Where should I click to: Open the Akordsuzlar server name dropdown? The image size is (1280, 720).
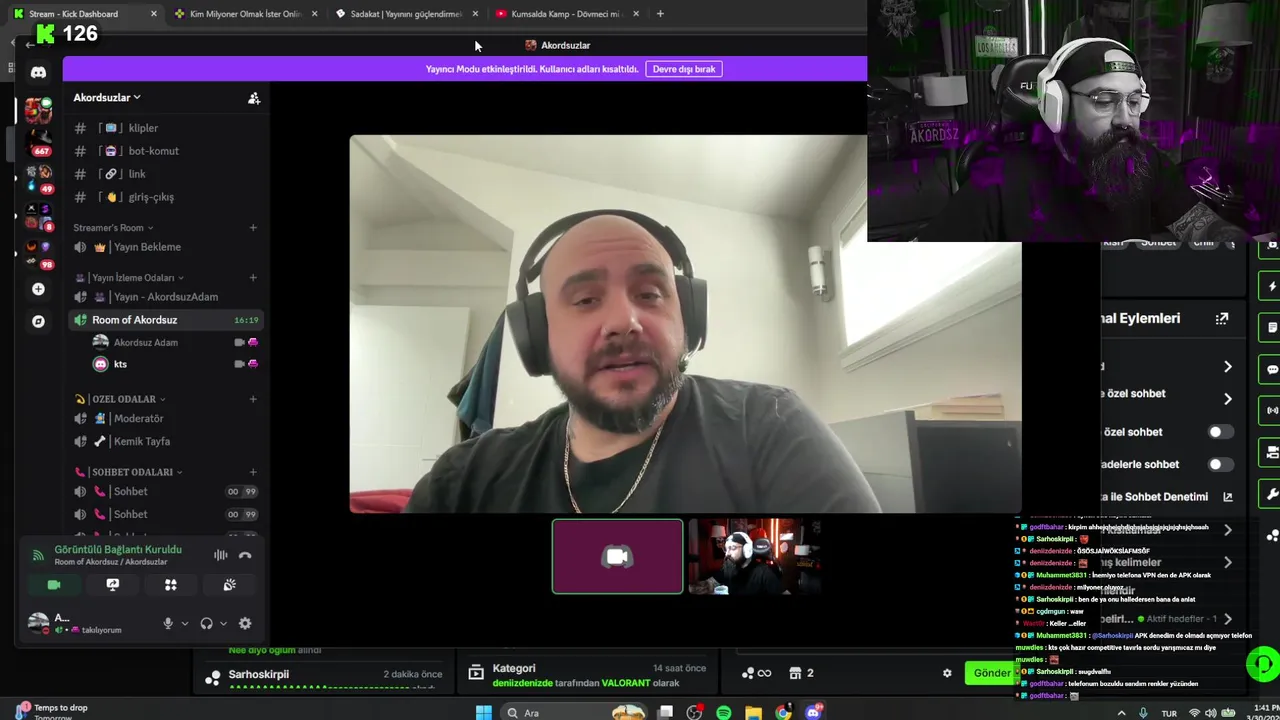click(x=107, y=97)
